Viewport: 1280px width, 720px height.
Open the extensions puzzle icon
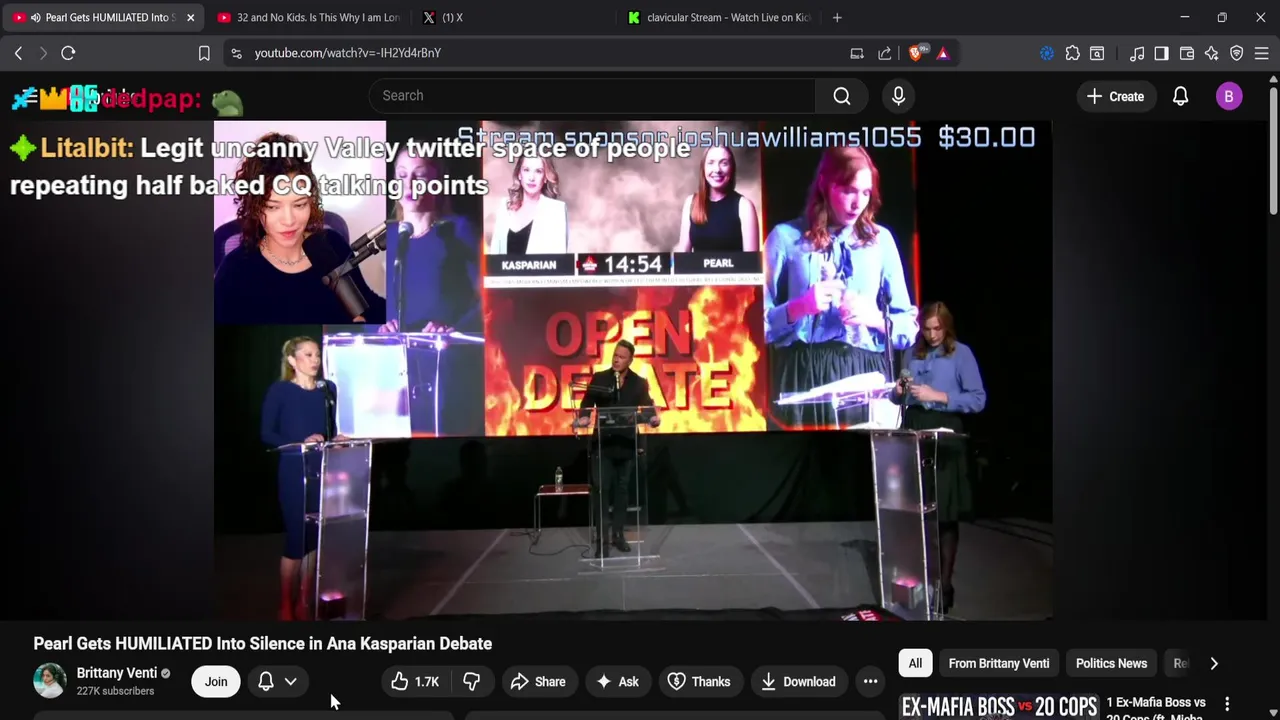coord(1072,53)
